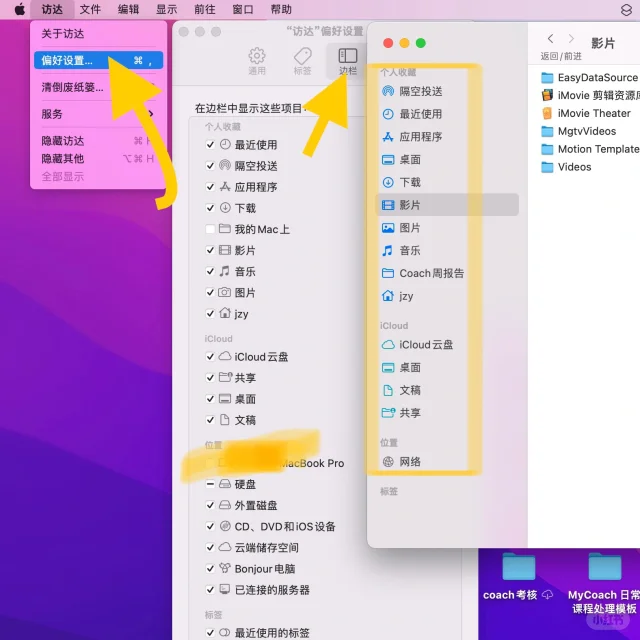Toggle the 最近使用的标签 checkbox

tap(210, 633)
